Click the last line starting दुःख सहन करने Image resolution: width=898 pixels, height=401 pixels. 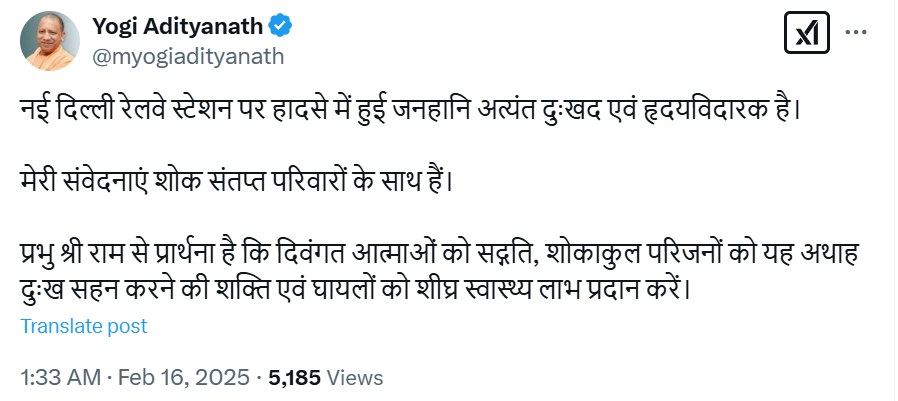point(355,291)
